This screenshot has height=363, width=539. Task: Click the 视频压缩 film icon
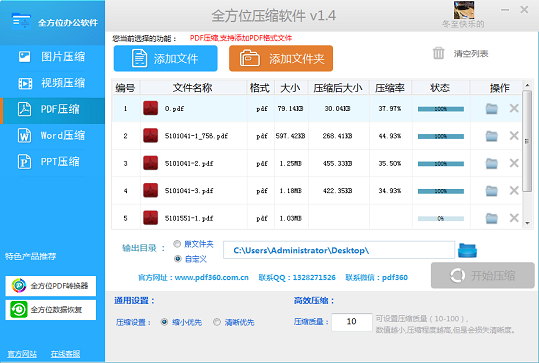coord(25,83)
